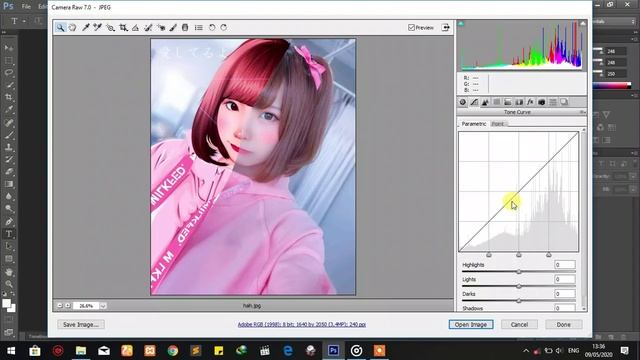Click the foreground color swatch in Photoshop
The height and width of the screenshot is (360, 640).
pyautogui.click(x=6, y=304)
